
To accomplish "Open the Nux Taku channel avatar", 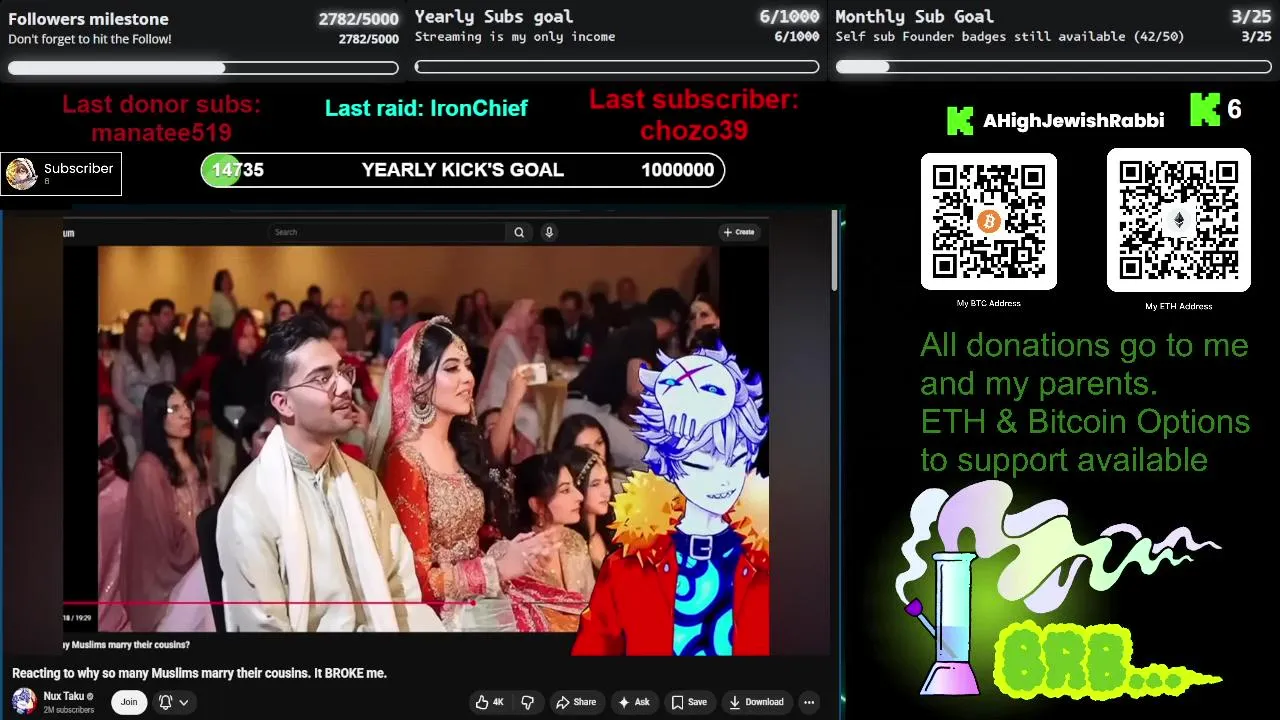I will tap(24, 701).
